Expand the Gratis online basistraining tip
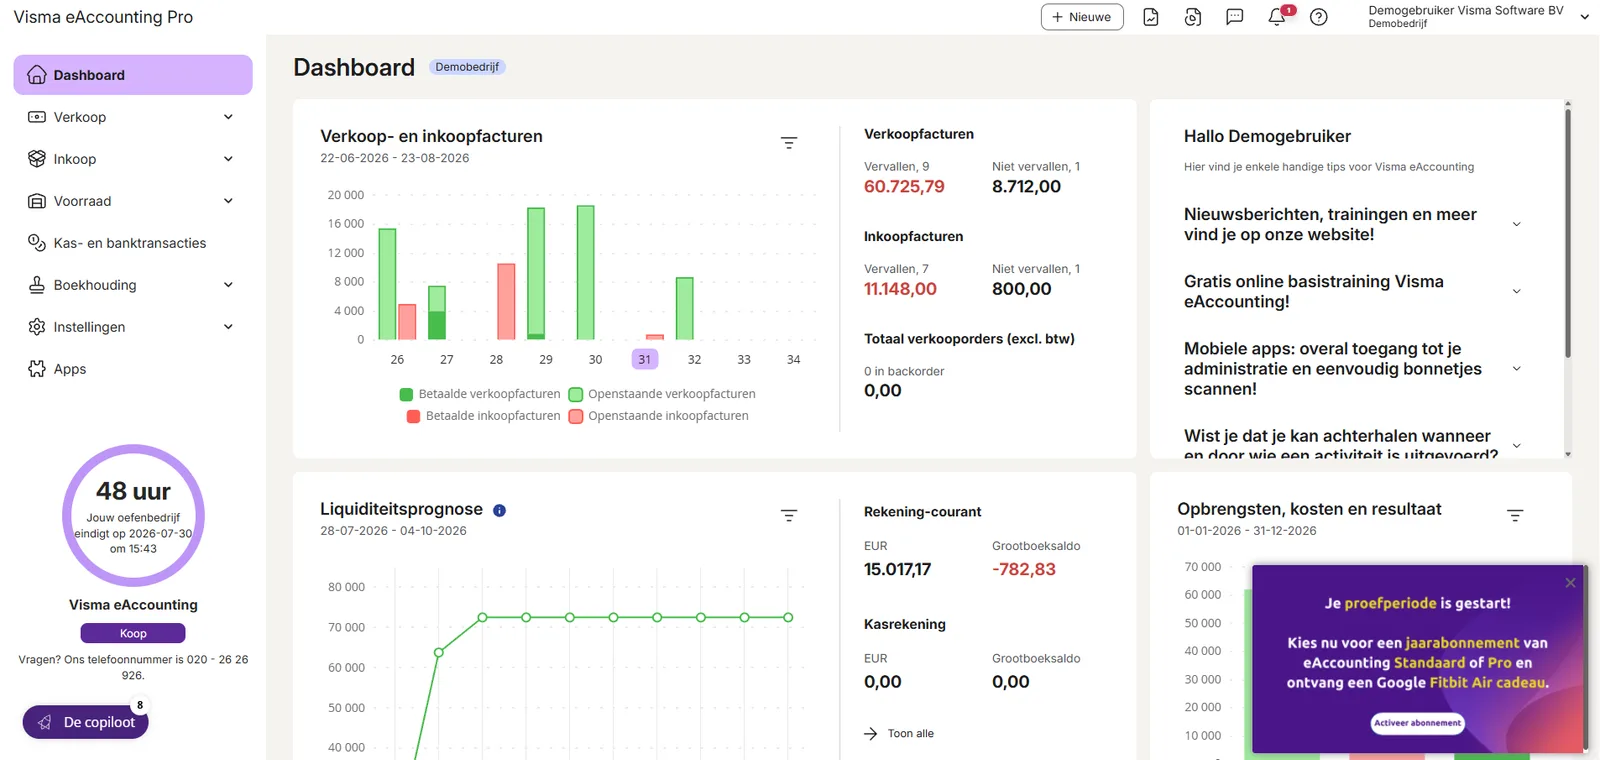The height and width of the screenshot is (760, 1600). (x=1517, y=291)
